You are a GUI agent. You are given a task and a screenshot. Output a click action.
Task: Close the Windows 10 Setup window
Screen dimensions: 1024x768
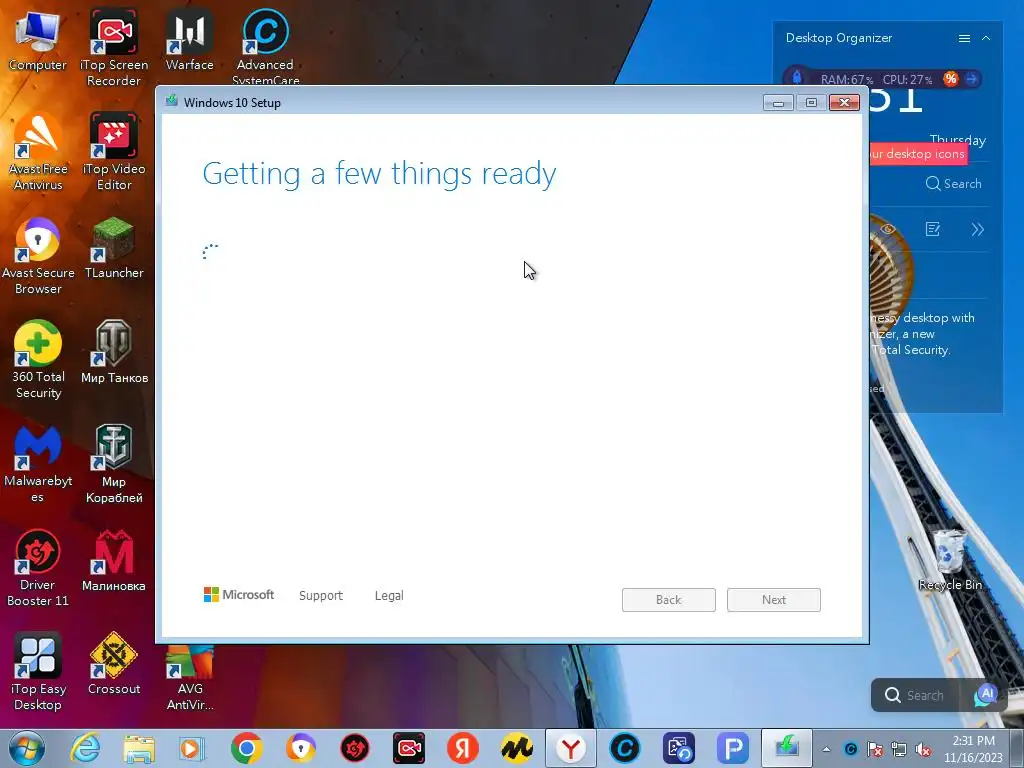[844, 103]
